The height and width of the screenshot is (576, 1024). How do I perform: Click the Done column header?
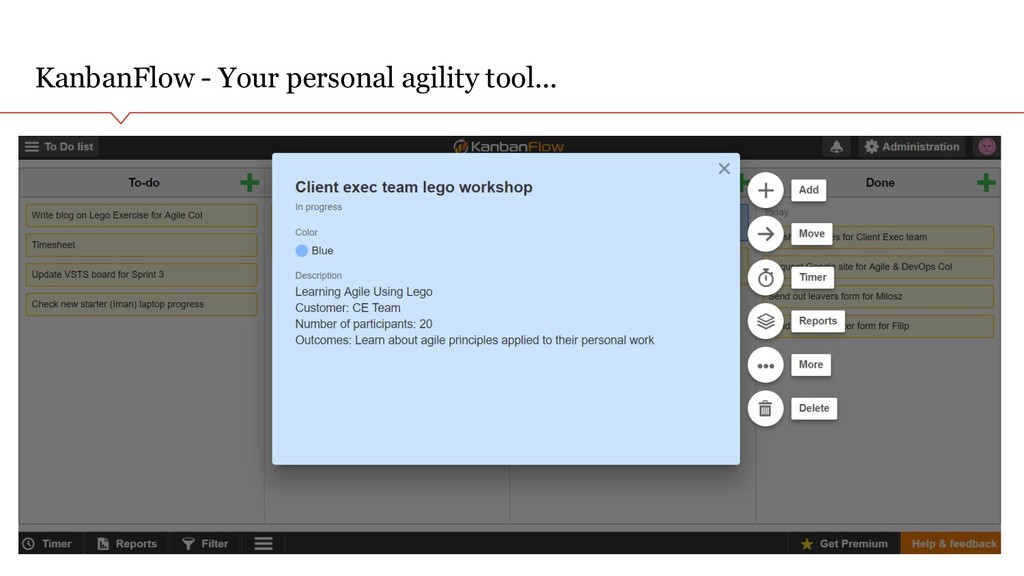click(x=880, y=183)
